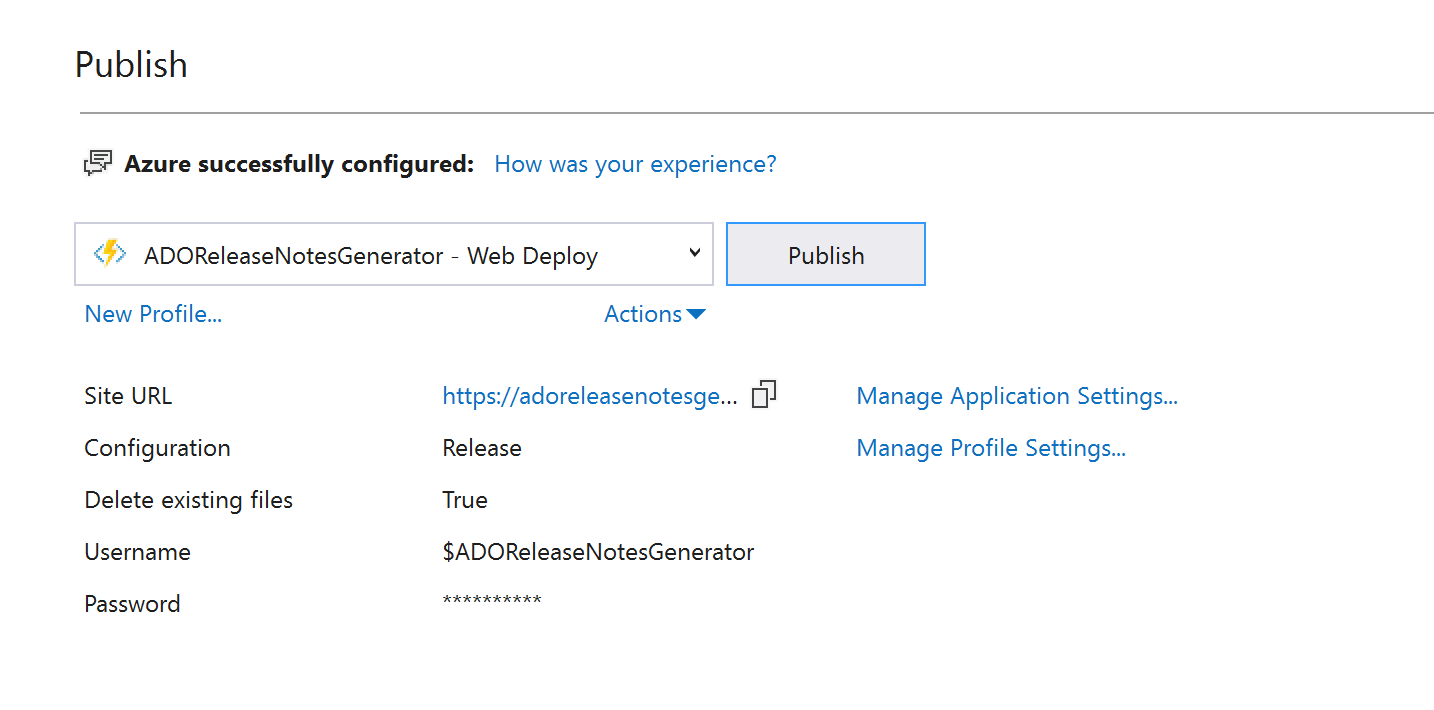1434x710 pixels.
Task: Open the "How was your experience?" link
Action: tap(635, 163)
